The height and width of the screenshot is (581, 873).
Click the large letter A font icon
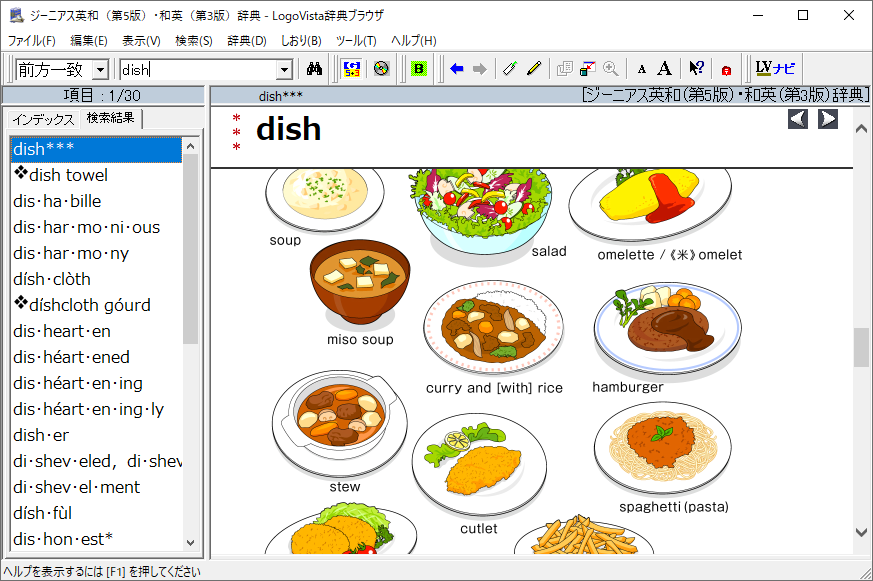pyautogui.click(x=664, y=69)
